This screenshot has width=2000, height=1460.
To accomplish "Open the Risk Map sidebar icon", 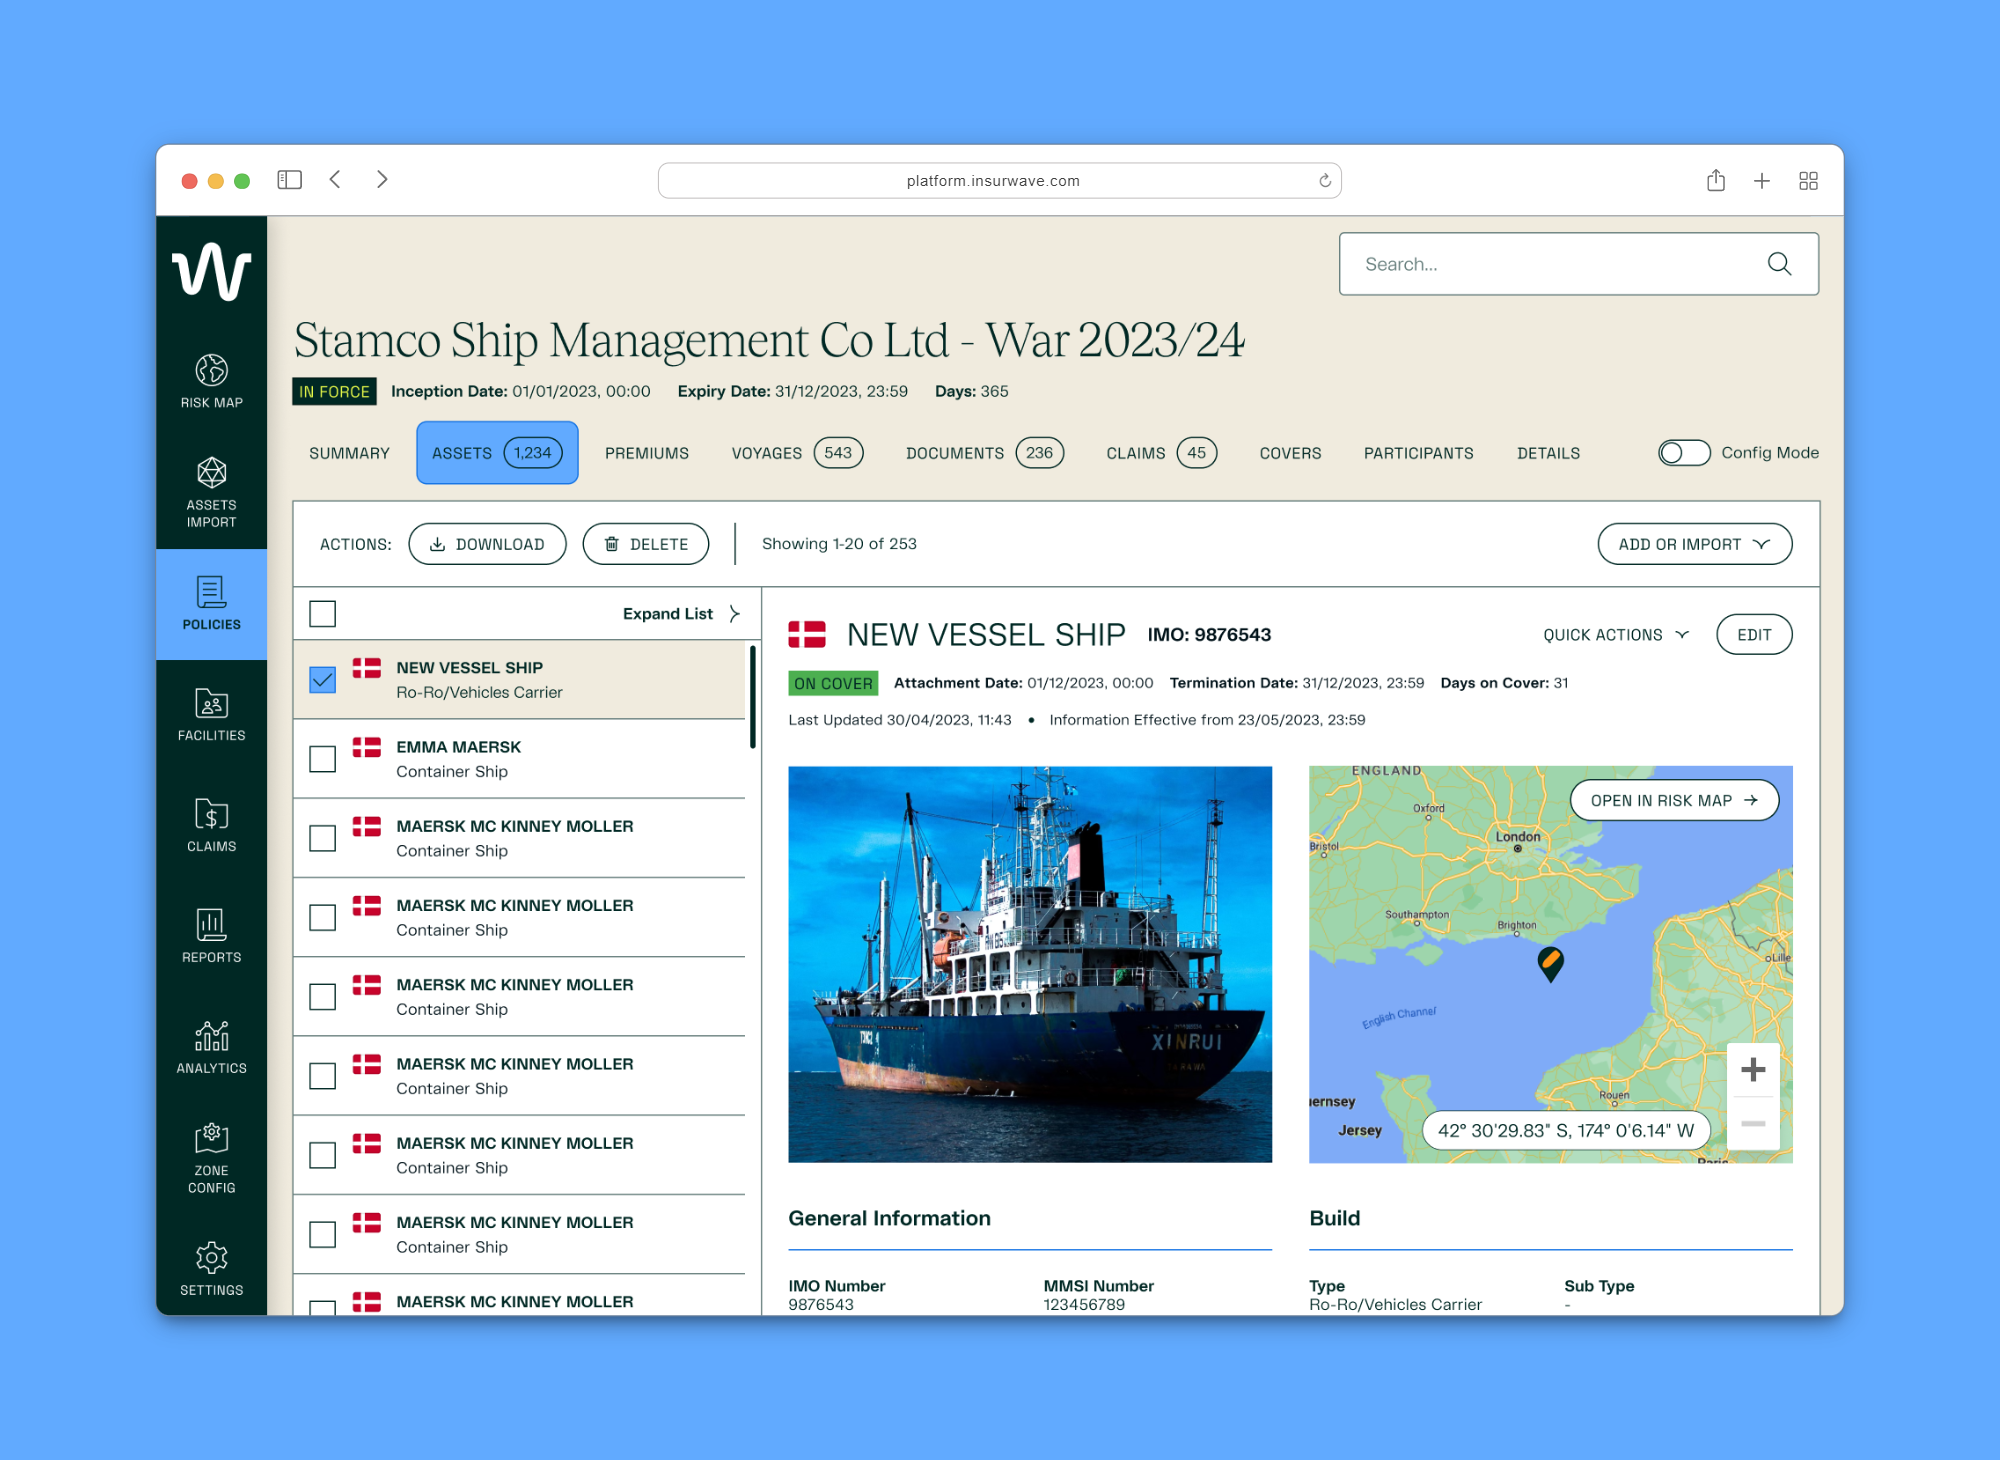I will point(211,381).
